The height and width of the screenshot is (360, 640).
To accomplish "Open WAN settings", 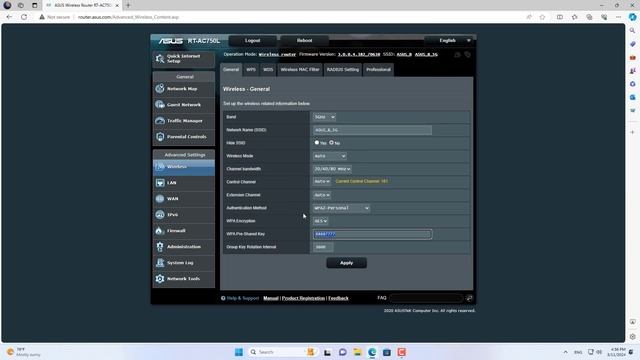I will pos(184,199).
